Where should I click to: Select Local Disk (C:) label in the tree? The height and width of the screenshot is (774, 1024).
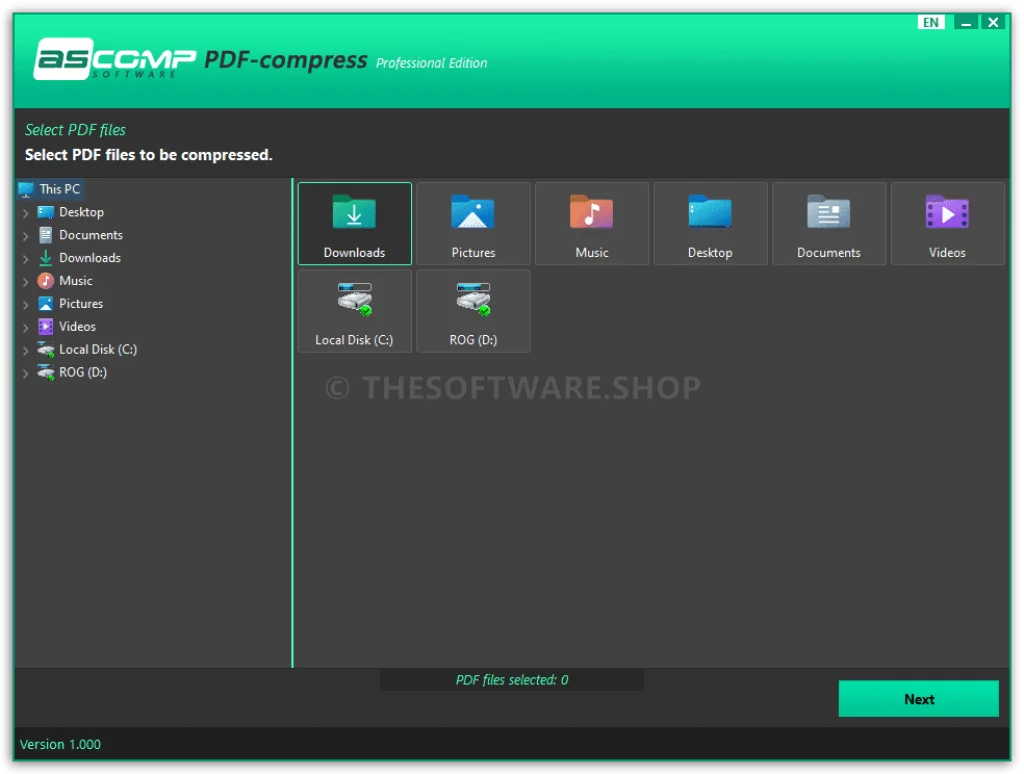(98, 349)
